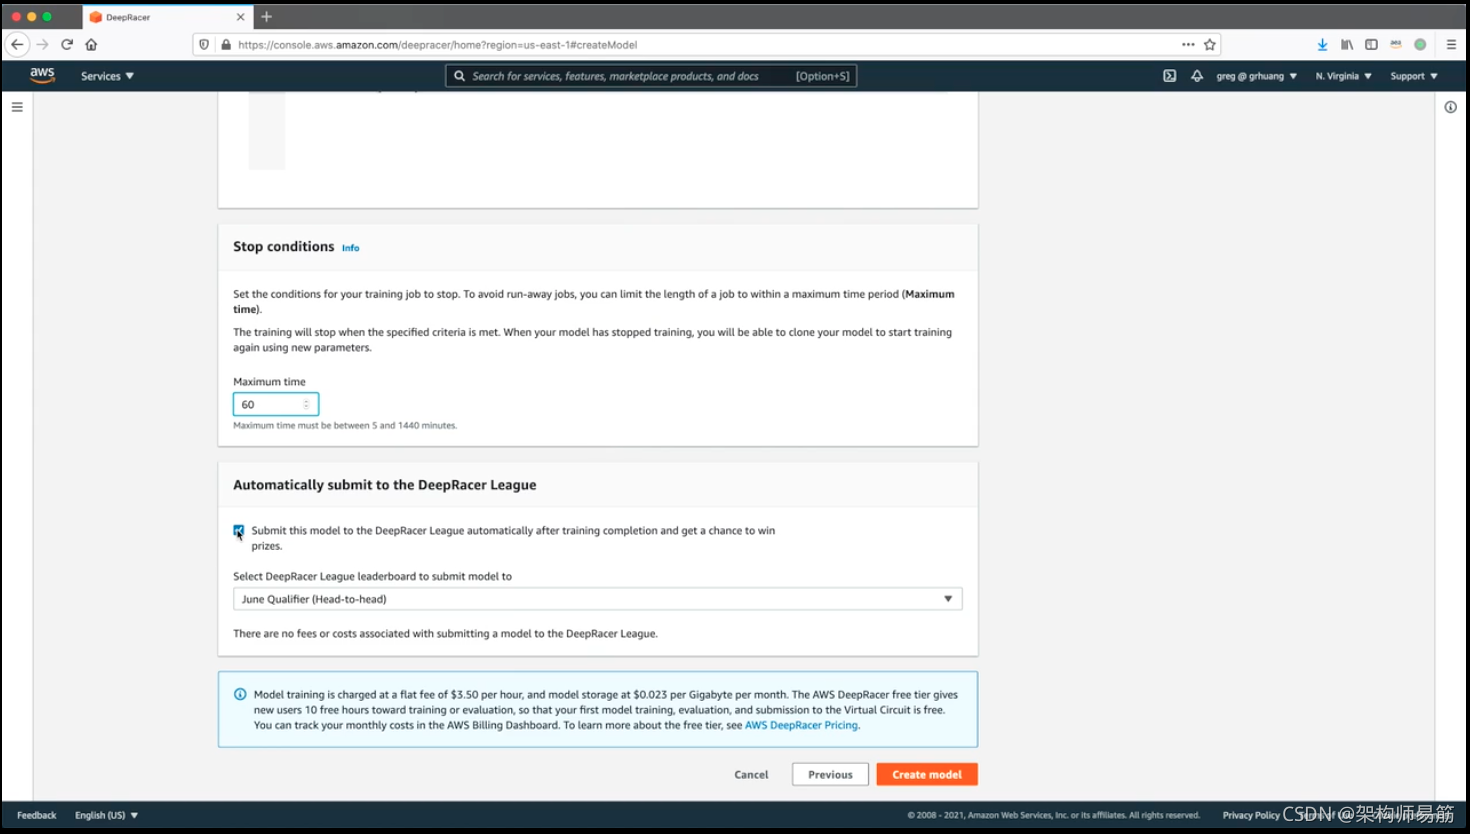Screen dimensions: 1470x834
Task: Select the DeepRacer browser tab
Action: (x=167, y=17)
